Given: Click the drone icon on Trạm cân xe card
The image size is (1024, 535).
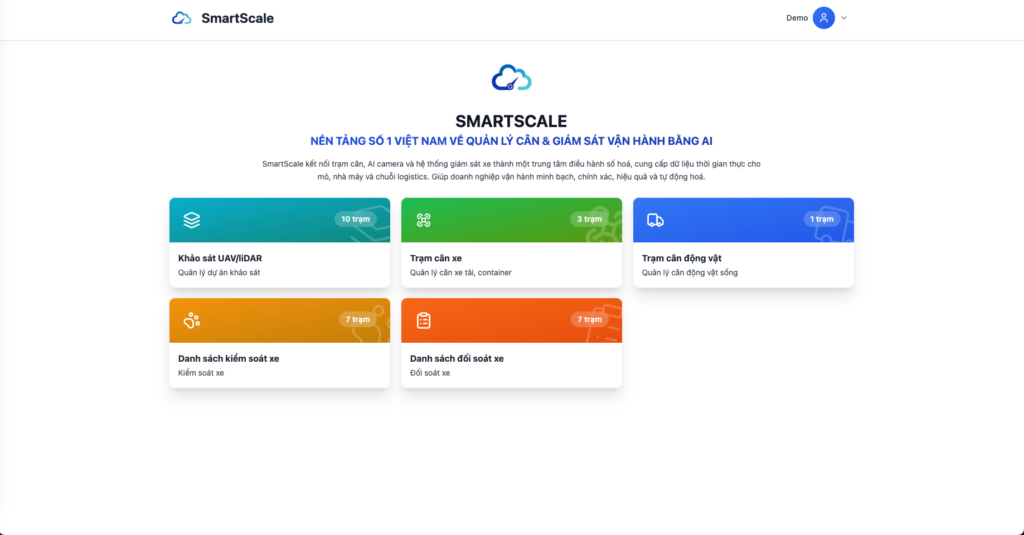Looking at the screenshot, I should tap(423, 220).
